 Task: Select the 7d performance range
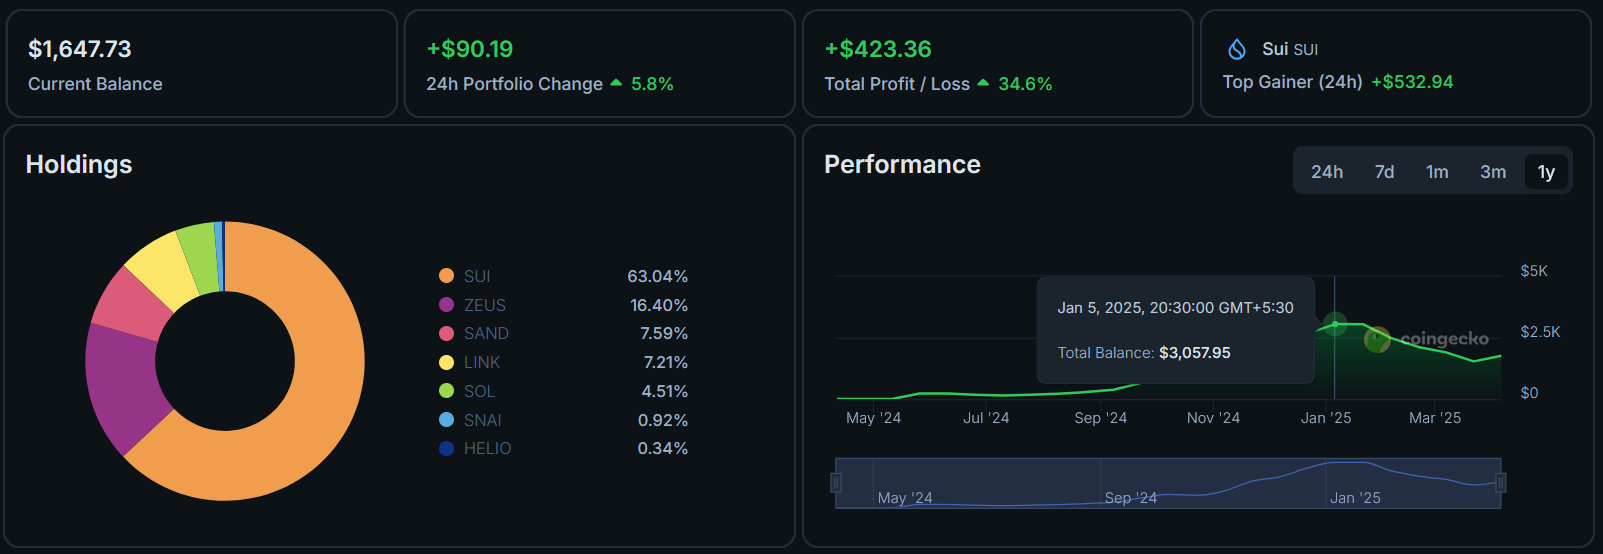(1384, 172)
